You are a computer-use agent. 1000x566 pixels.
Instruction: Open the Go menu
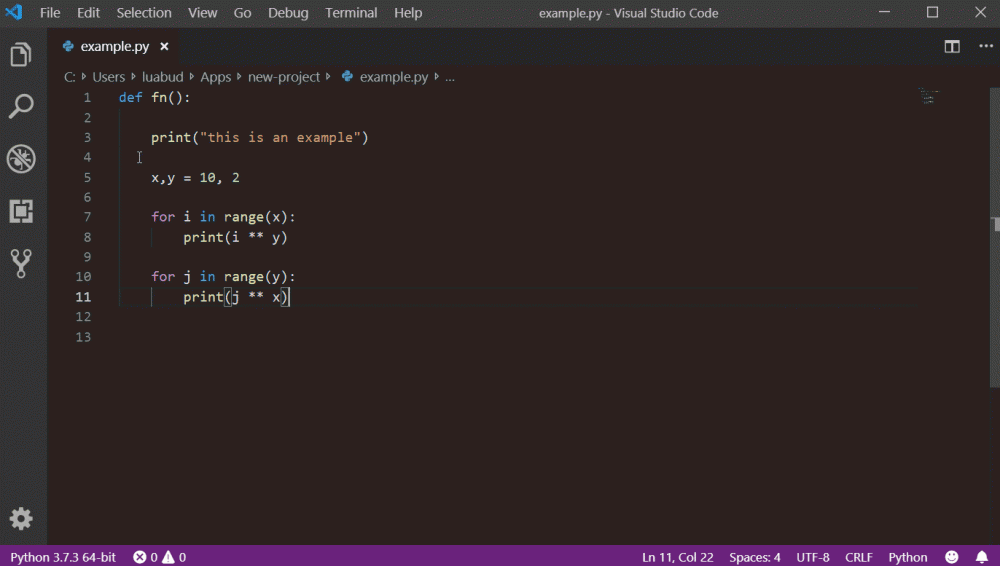coord(242,13)
